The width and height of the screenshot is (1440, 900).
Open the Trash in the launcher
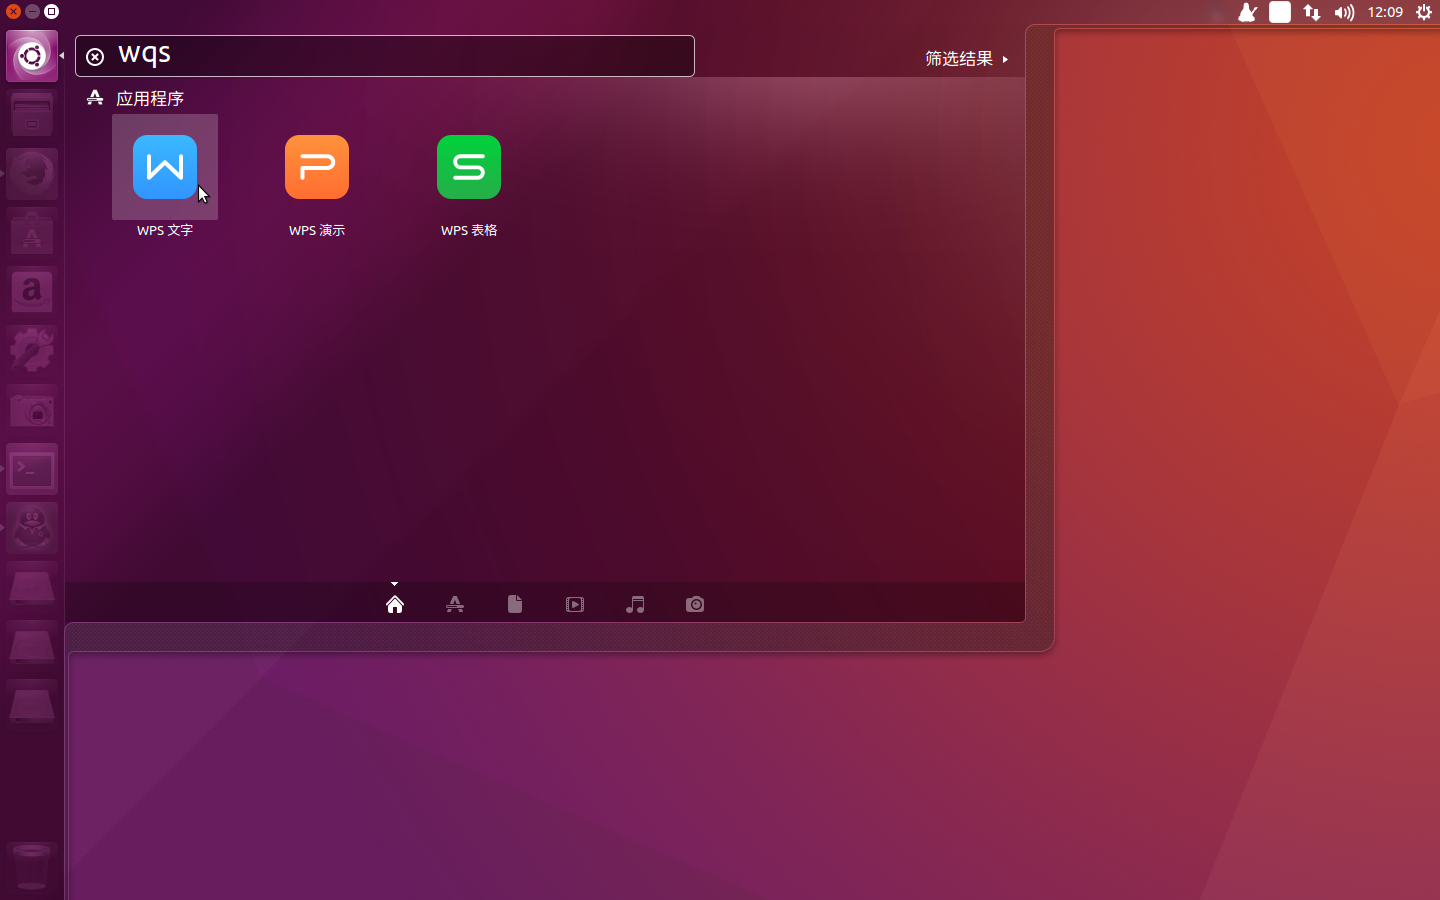pyautogui.click(x=32, y=865)
